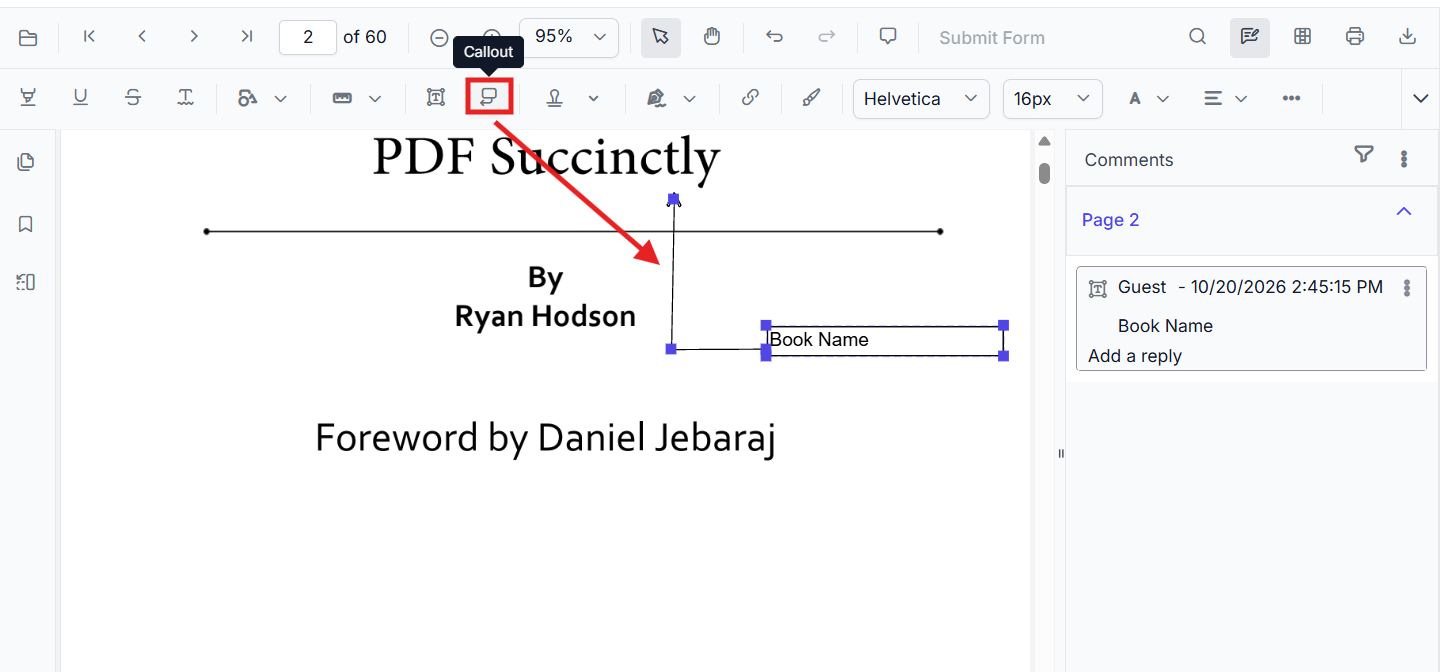Open the page thumbnails panel
The image size is (1445, 672).
(x=26, y=162)
